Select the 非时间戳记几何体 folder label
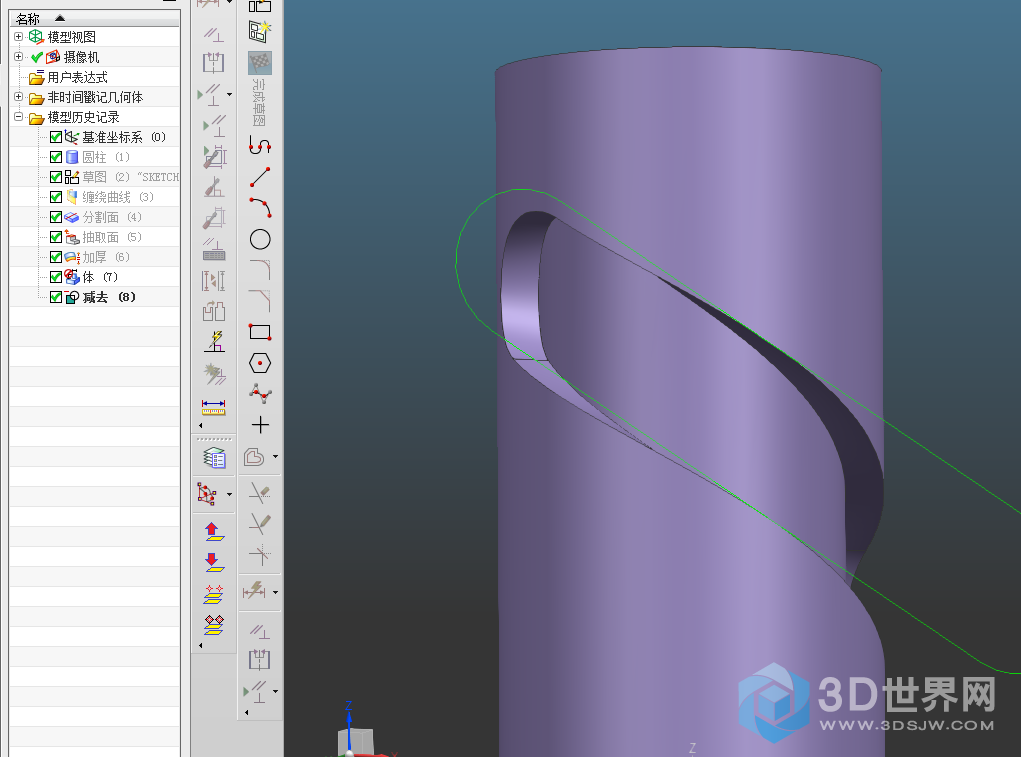 click(x=95, y=98)
